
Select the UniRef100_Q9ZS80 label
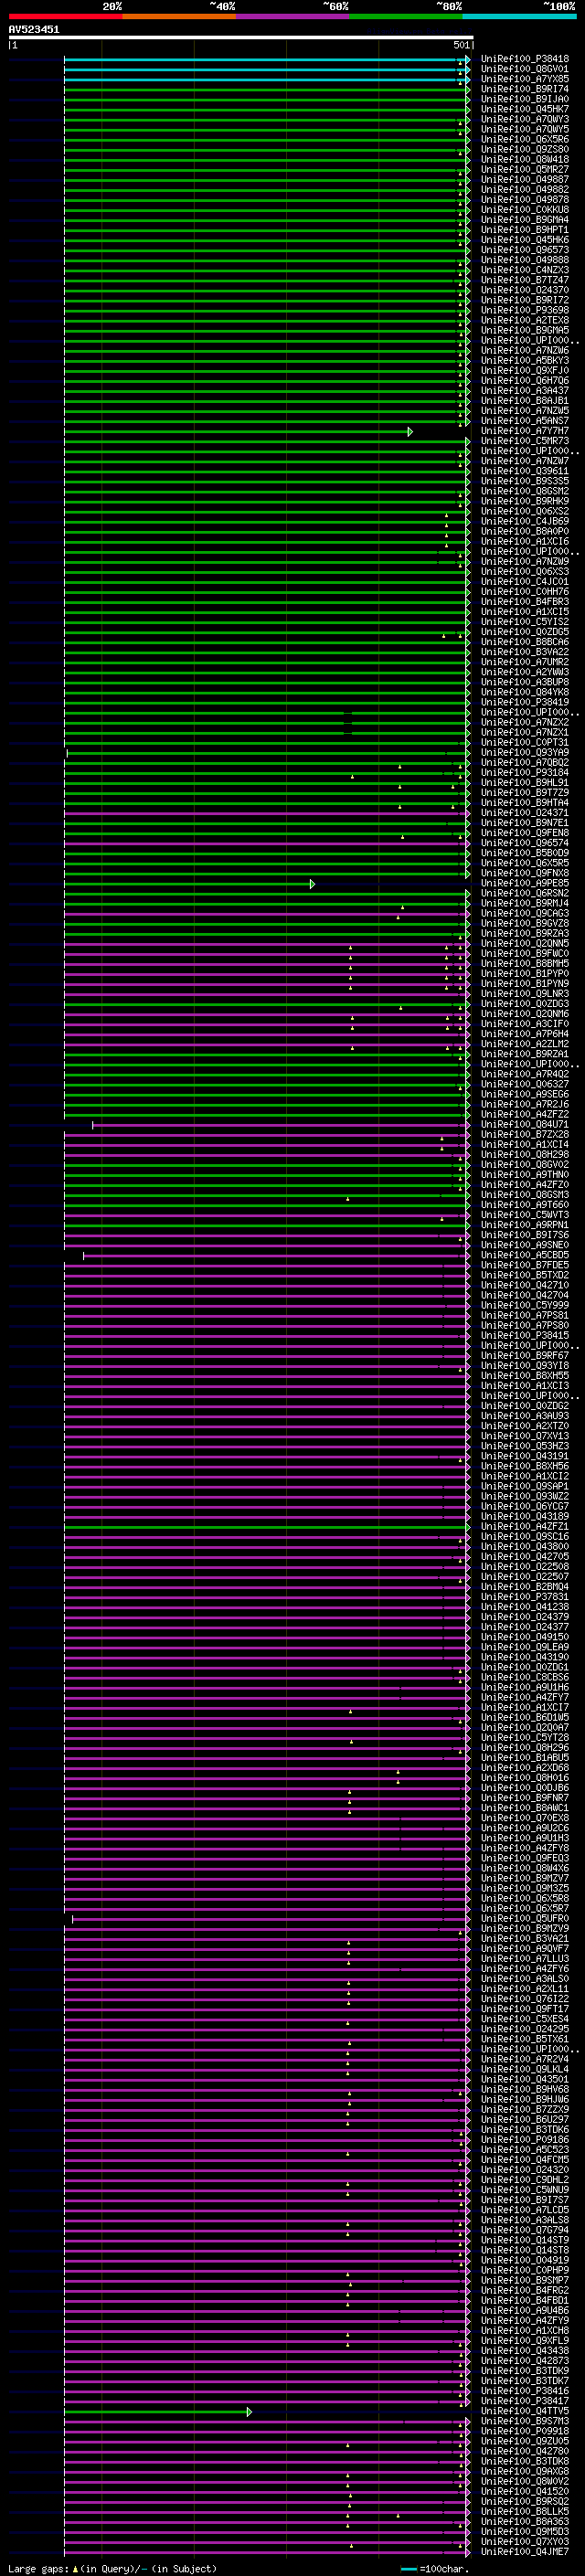pos(525,149)
